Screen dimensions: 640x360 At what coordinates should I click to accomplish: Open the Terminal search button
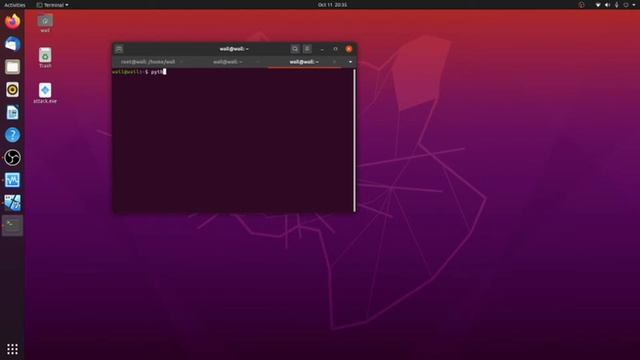click(x=295, y=49)
